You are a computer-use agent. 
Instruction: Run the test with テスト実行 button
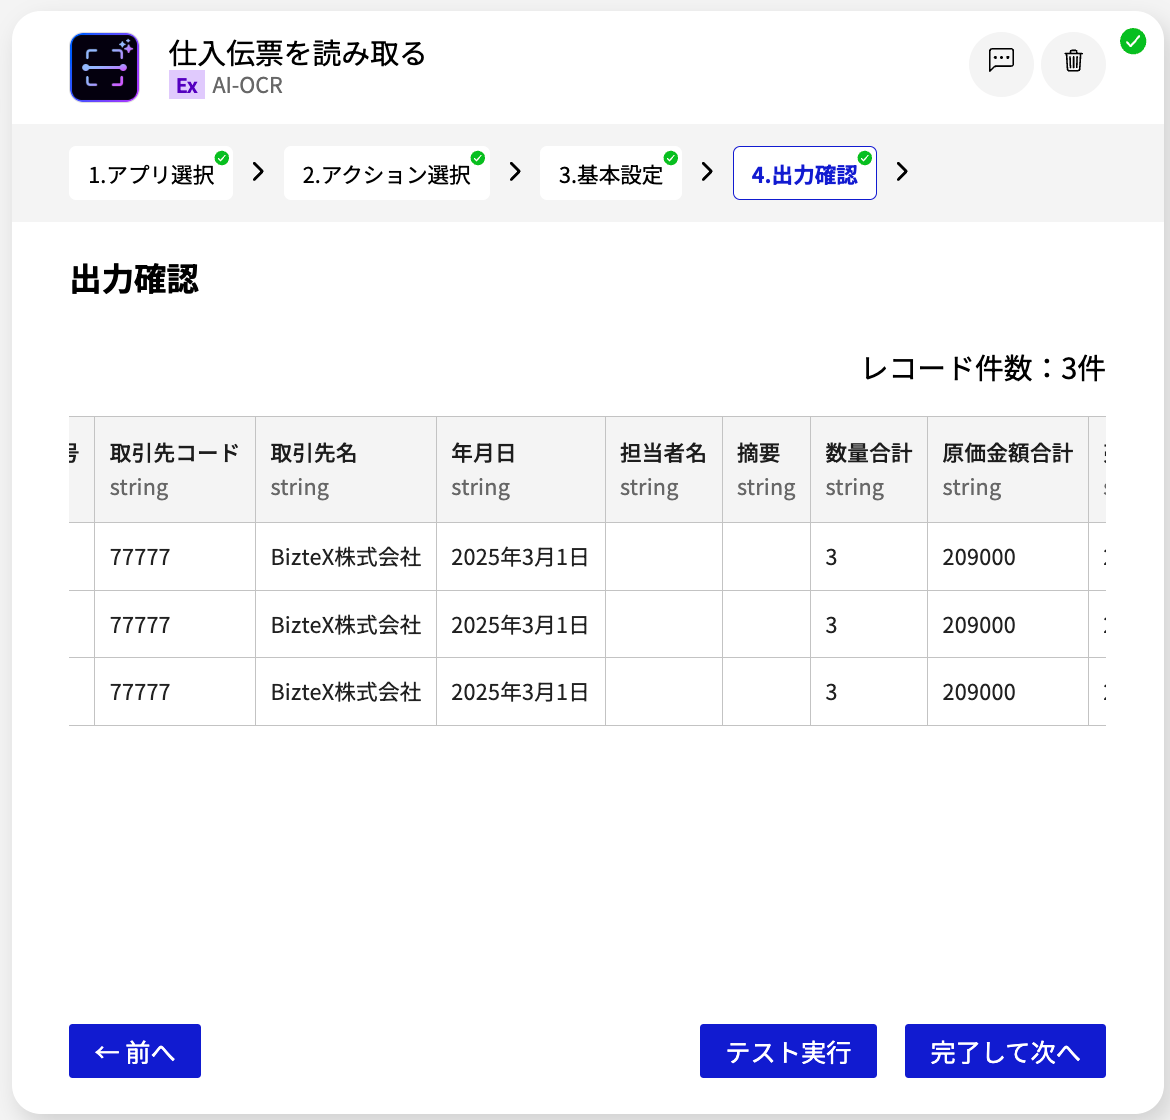tap(788, 1051)
